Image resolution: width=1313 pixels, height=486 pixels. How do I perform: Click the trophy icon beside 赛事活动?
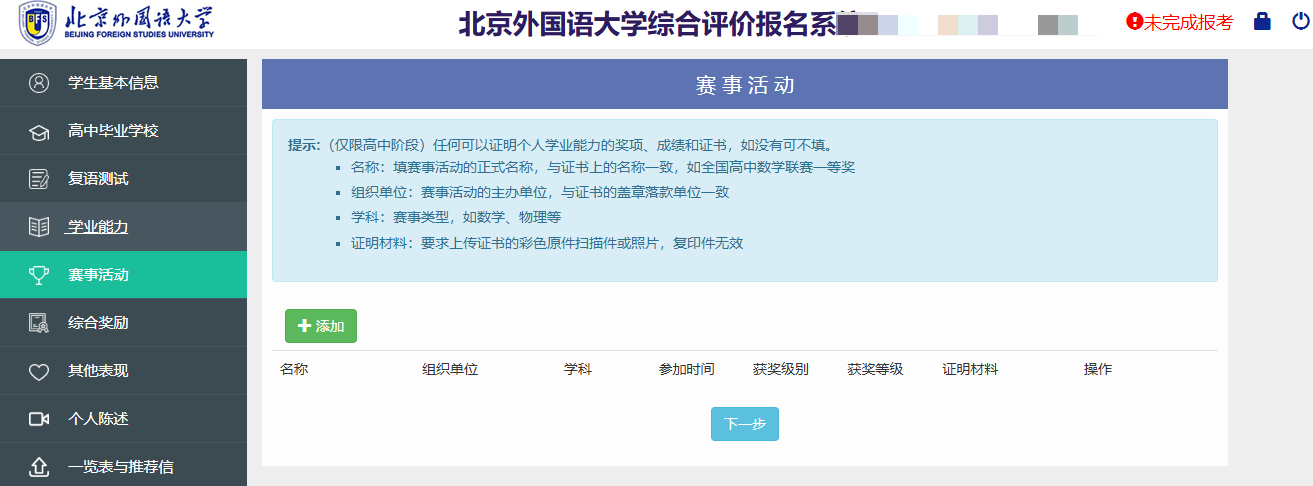tap(39, 275)
